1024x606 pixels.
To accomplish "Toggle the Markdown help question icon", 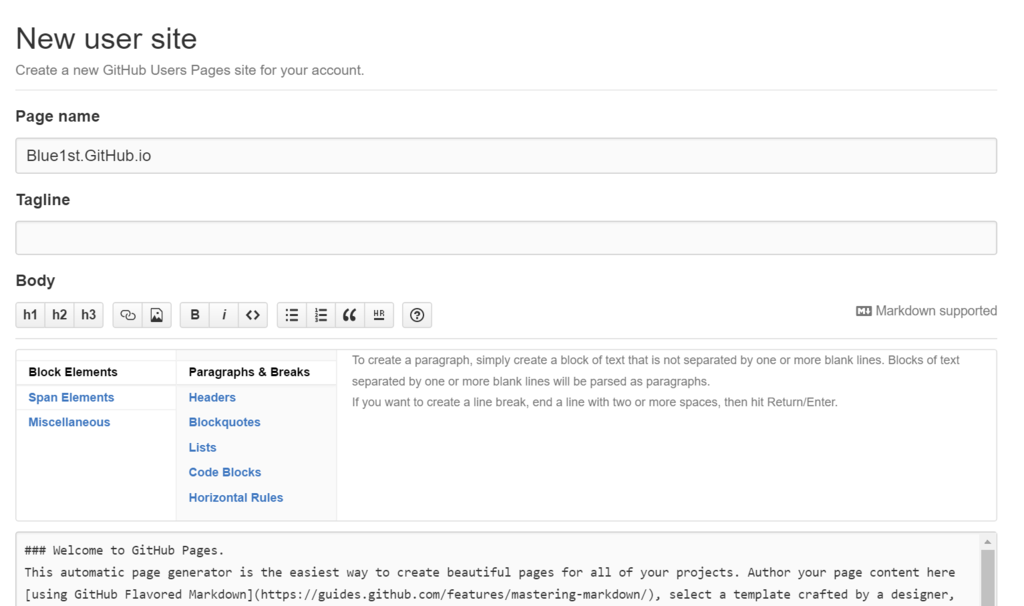I will click(417, 315).
